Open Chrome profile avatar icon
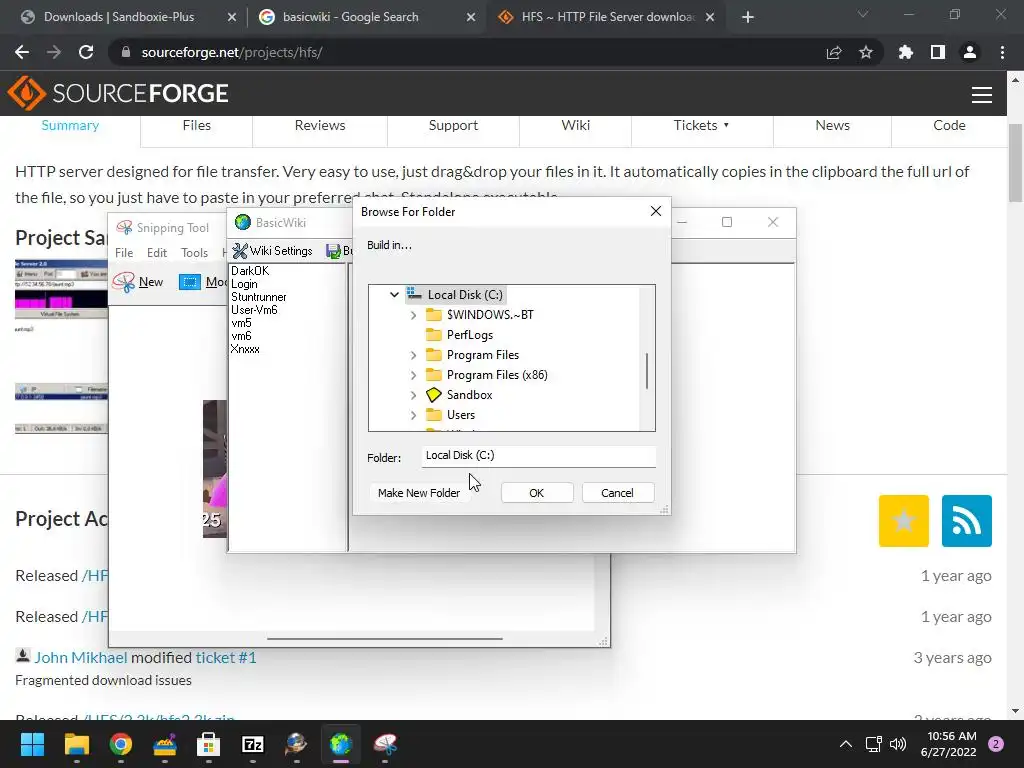The height and width of the screenshot is (768, 1024). coord(969,52)
